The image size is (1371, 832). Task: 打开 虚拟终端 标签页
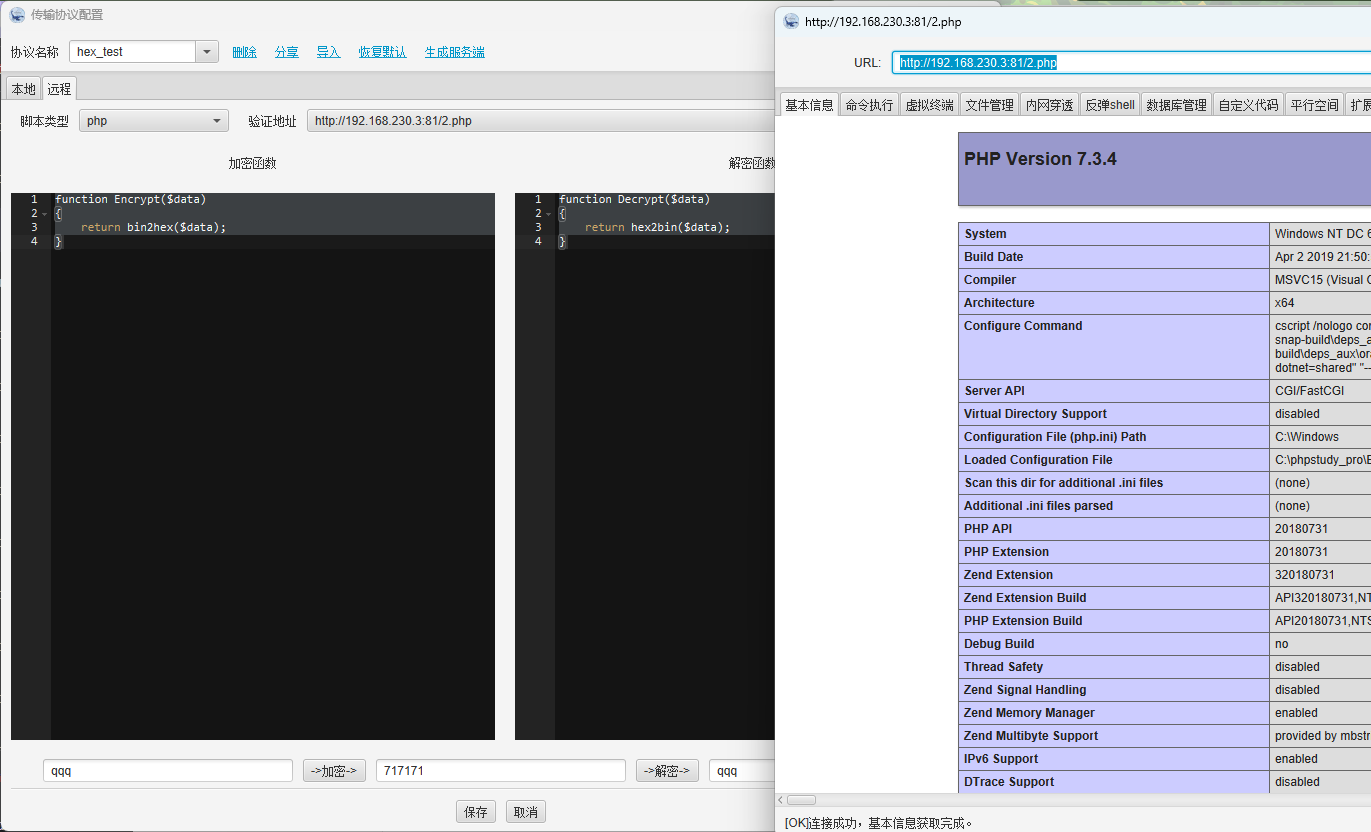coord(928,102)
